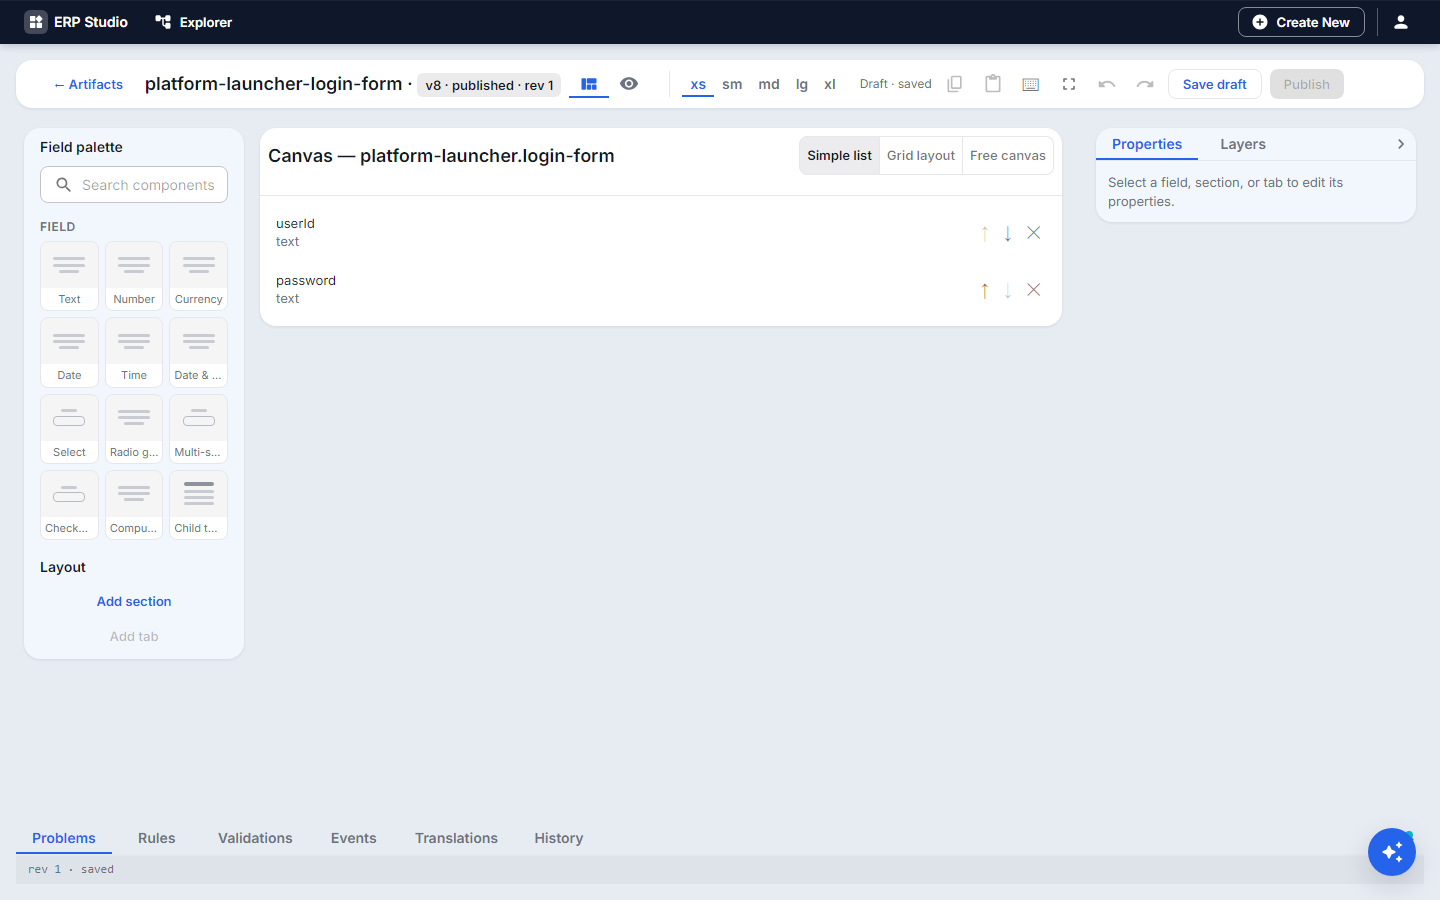Add a Select field from palette
Screen dimensions: 1440x900
coord(69,429)
